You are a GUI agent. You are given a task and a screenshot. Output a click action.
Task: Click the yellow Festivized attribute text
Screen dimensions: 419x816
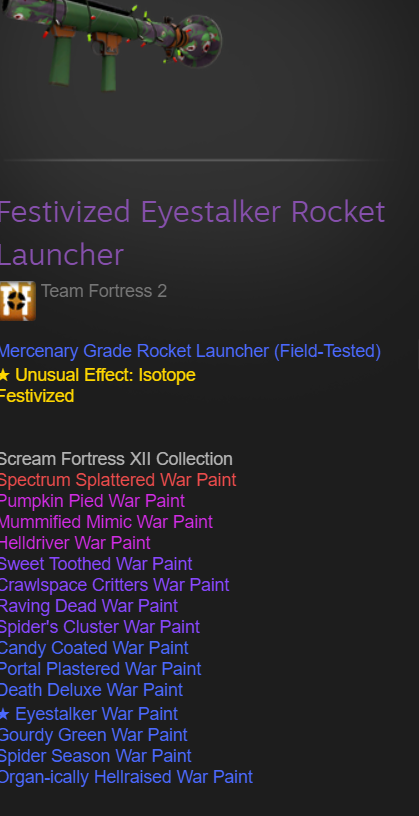tap(37, 396)
